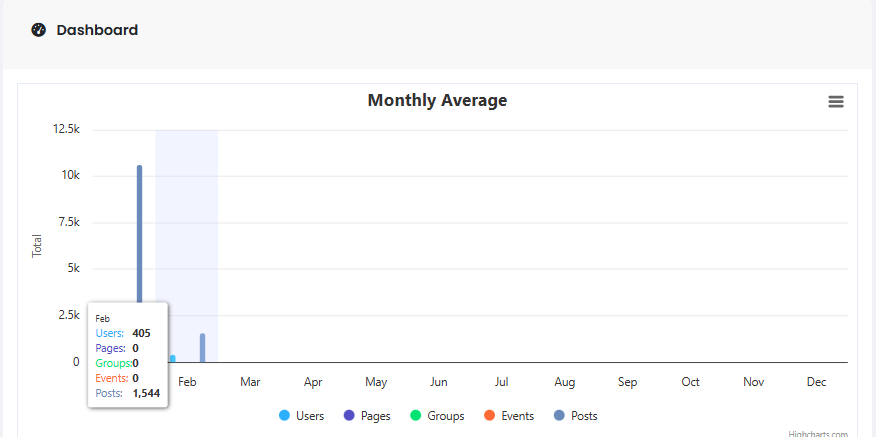Screen dimensions: 876x437
Task: Click the Monthly Average chart title
Action: [x=437, y=100]
